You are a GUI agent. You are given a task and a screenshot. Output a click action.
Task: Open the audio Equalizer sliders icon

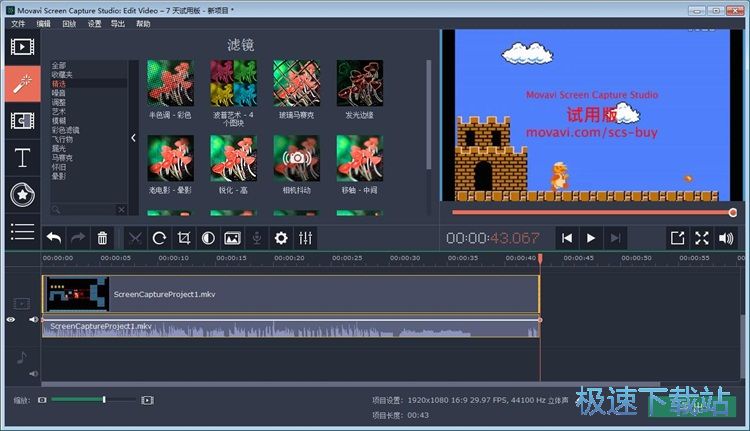point(306,238)
